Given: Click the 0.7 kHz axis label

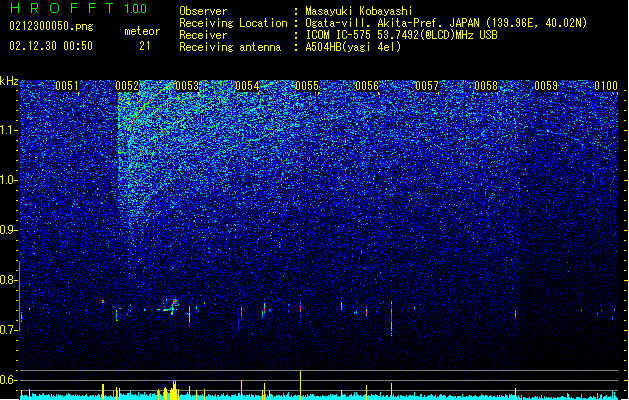Looking at the screenshot, I should pyautogui.click(x=9, y=330).
